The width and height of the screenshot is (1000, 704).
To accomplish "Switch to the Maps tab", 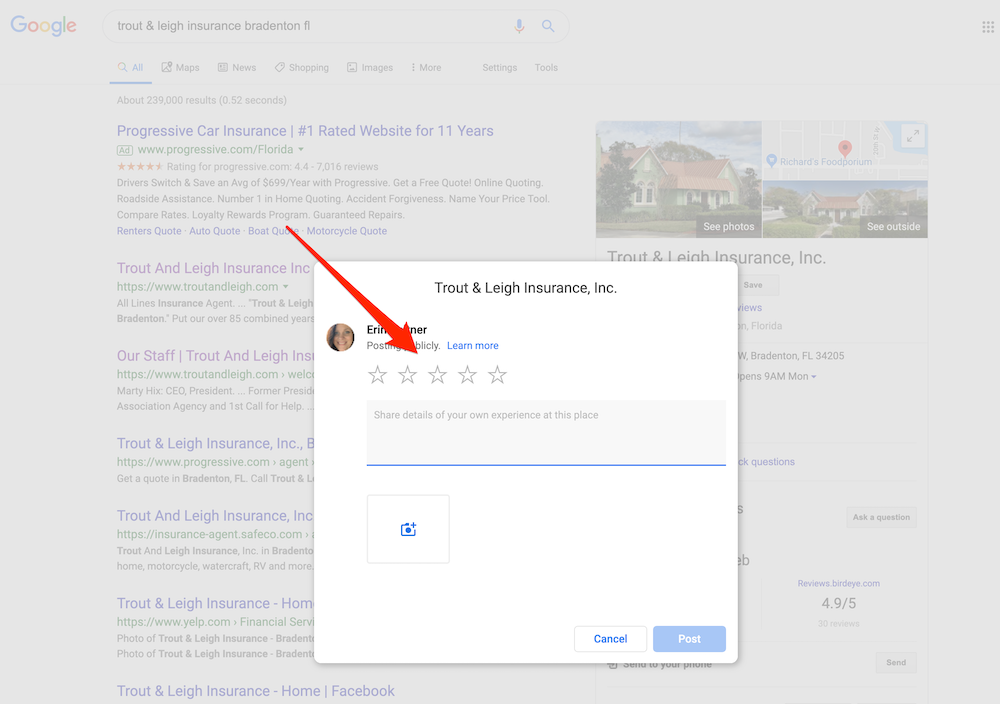I will [180, 68].
